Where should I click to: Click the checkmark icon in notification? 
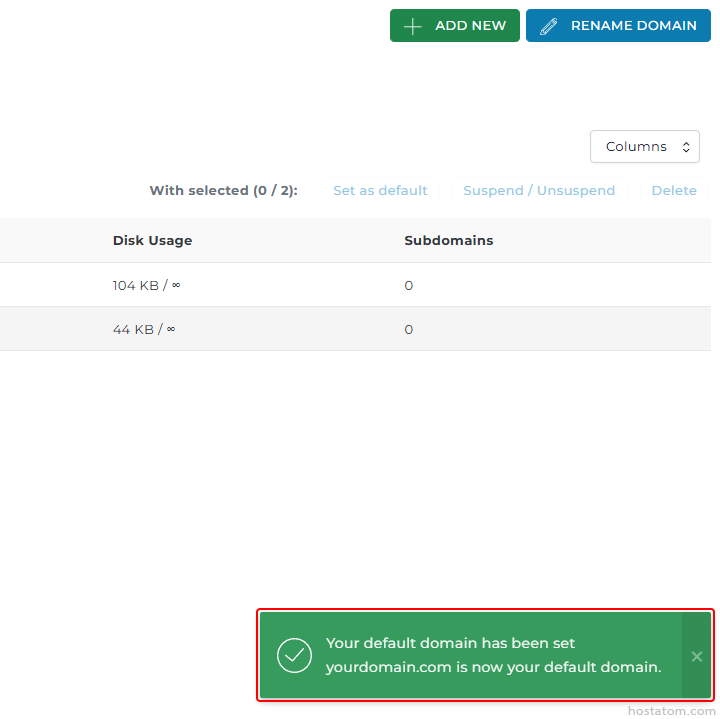(294, 656)
